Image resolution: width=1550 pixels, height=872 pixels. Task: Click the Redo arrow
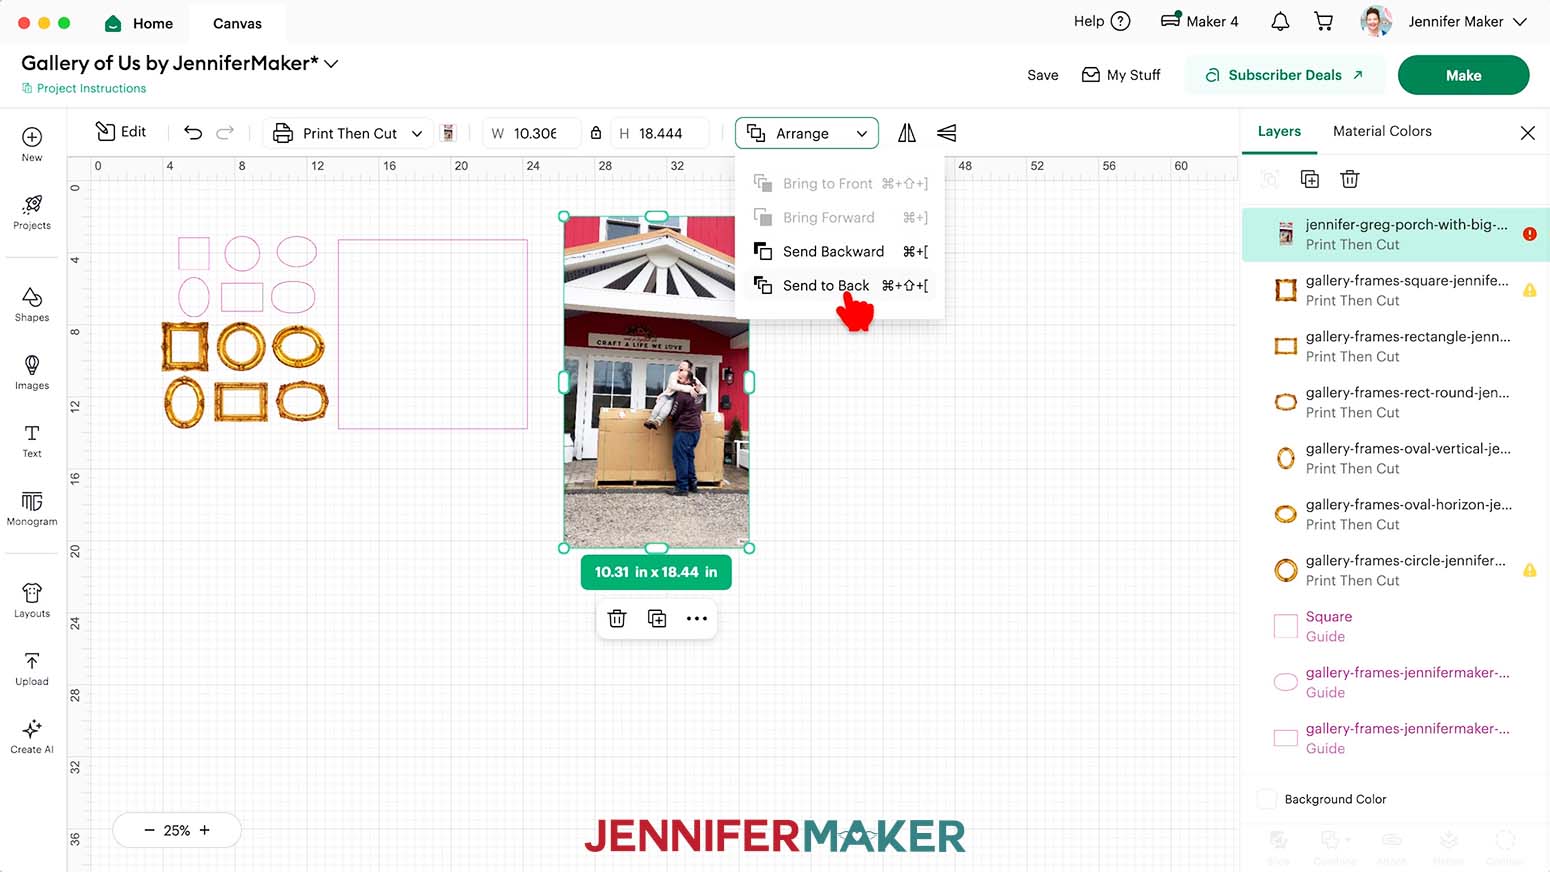(225, 132)
